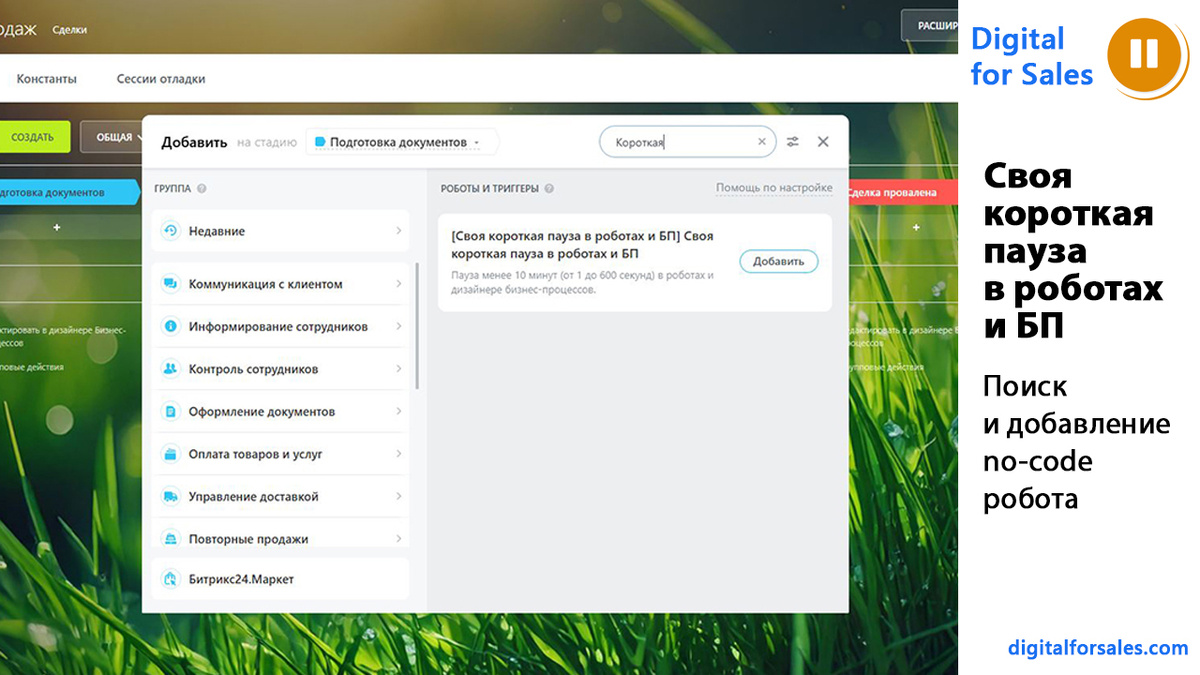Switch to the Сессии отладки tab

click(x=161, y=79)
